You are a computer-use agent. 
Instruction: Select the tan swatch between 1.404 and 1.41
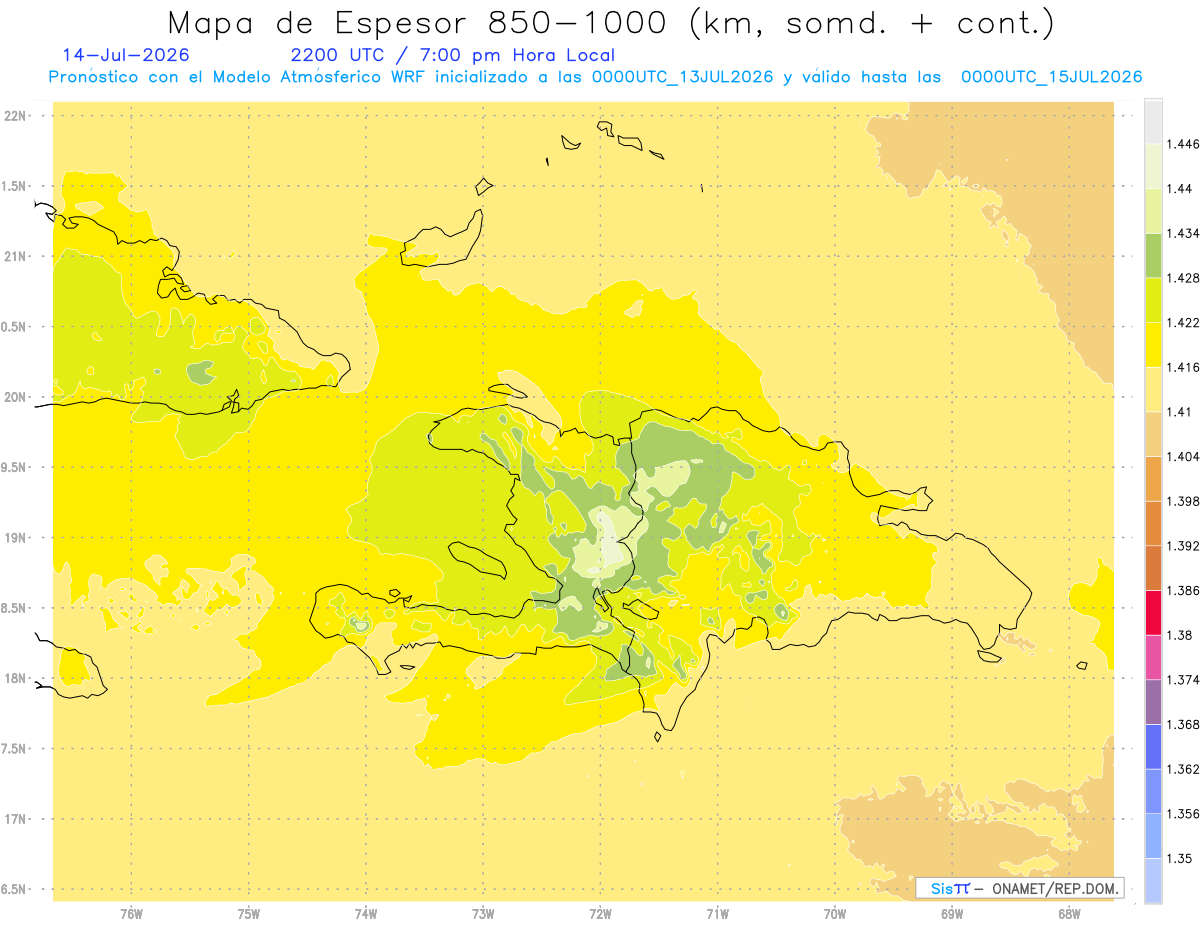coord(1153,434)
